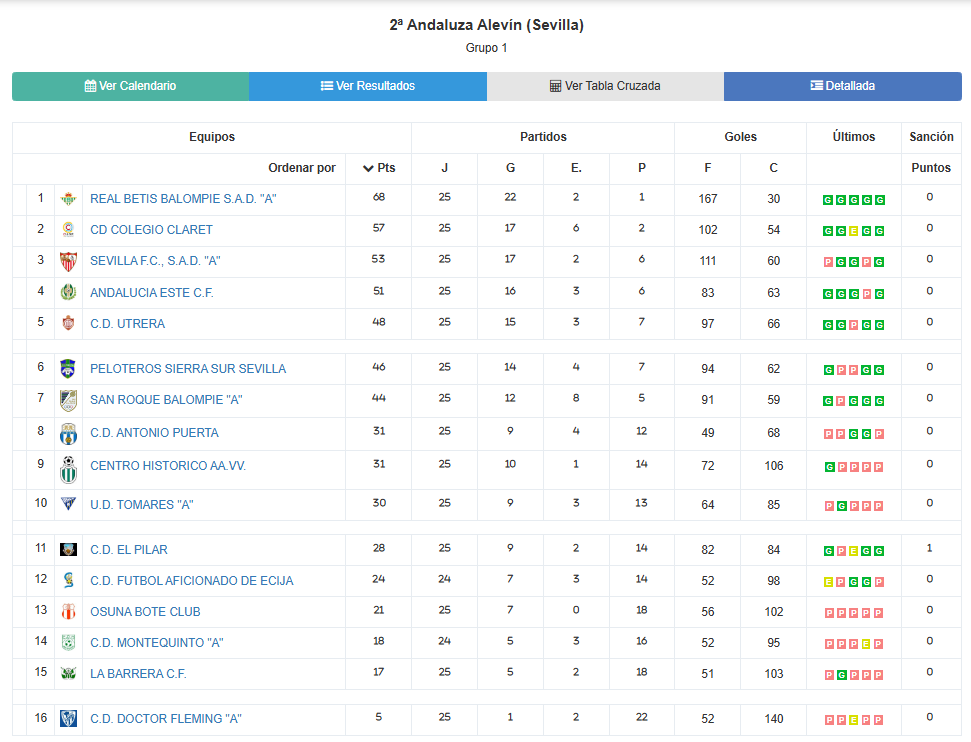Click the La Barrera C.F. crest
Screen dimensions: 971x742
click(x=68, y=673)
